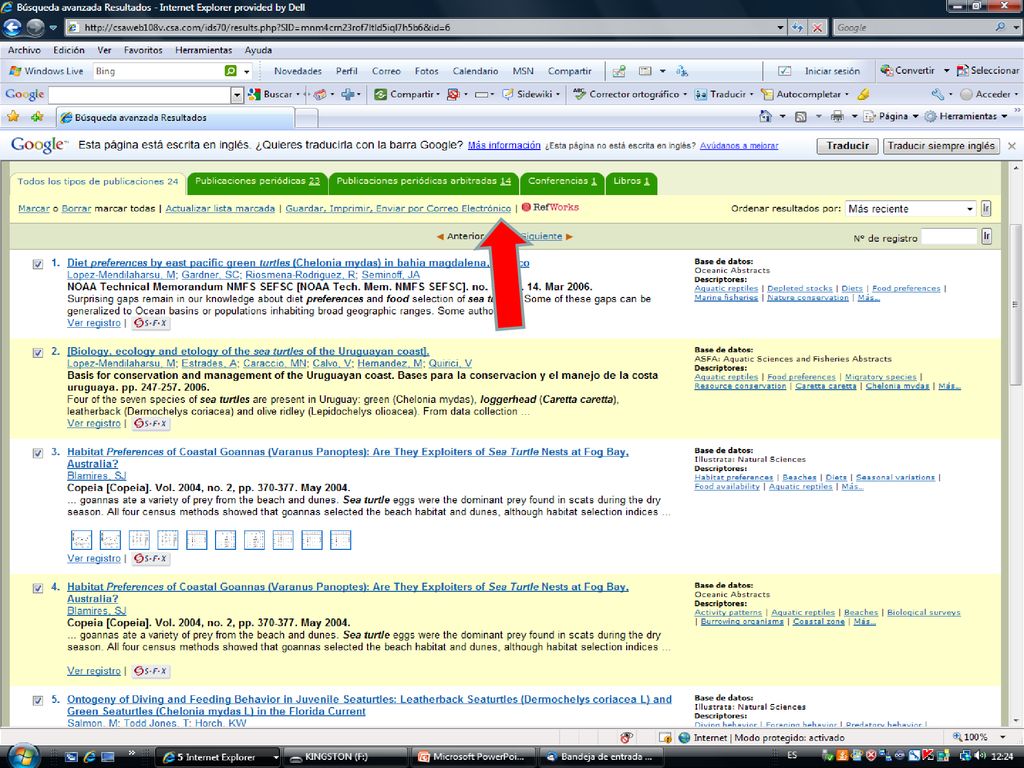Click the Stop loading red X icon
Viewport: 1024px width, 768px height.
tap(818, 27)
